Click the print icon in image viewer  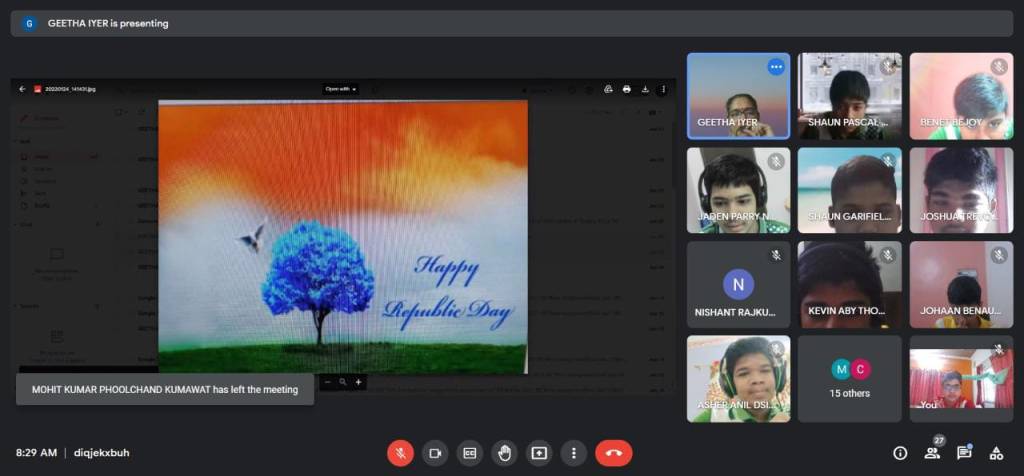pos(627,89)
